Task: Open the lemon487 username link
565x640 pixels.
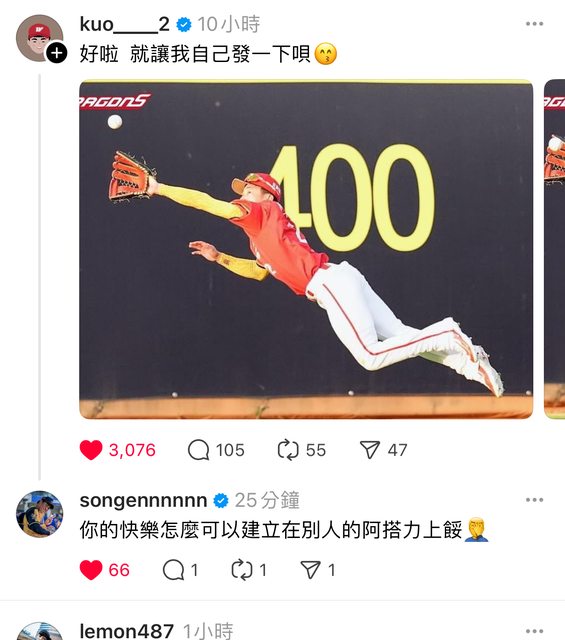Action: 127,631
